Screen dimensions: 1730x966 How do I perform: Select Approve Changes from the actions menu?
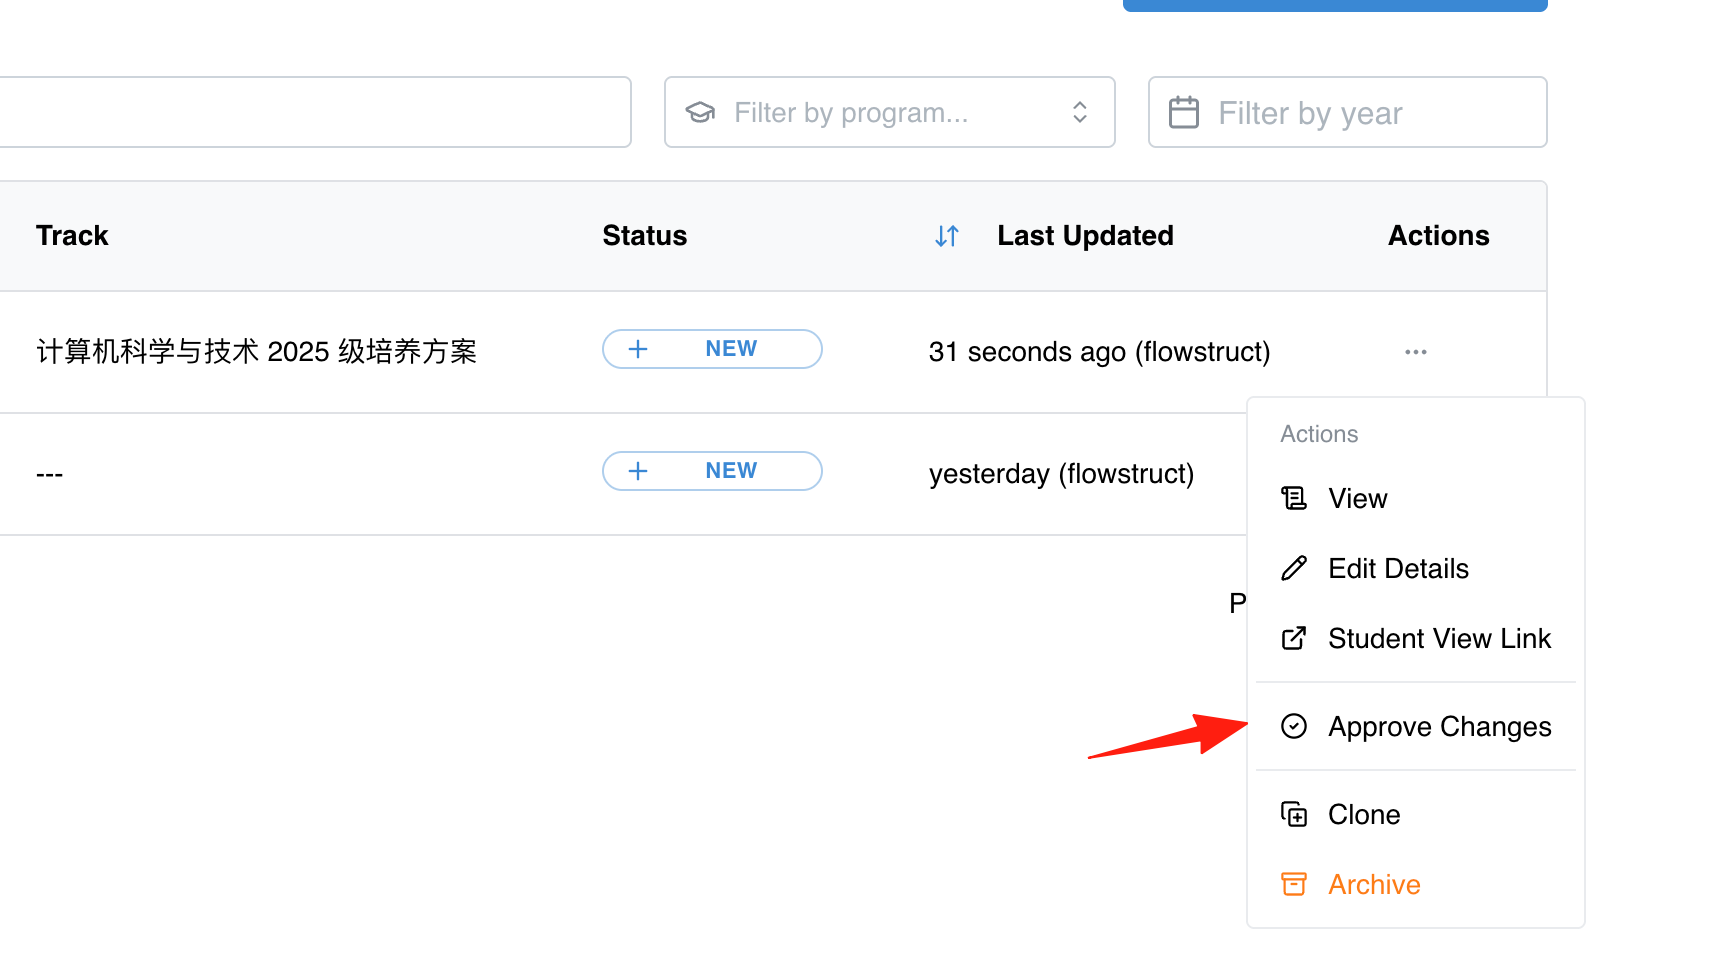point(1416,726)
